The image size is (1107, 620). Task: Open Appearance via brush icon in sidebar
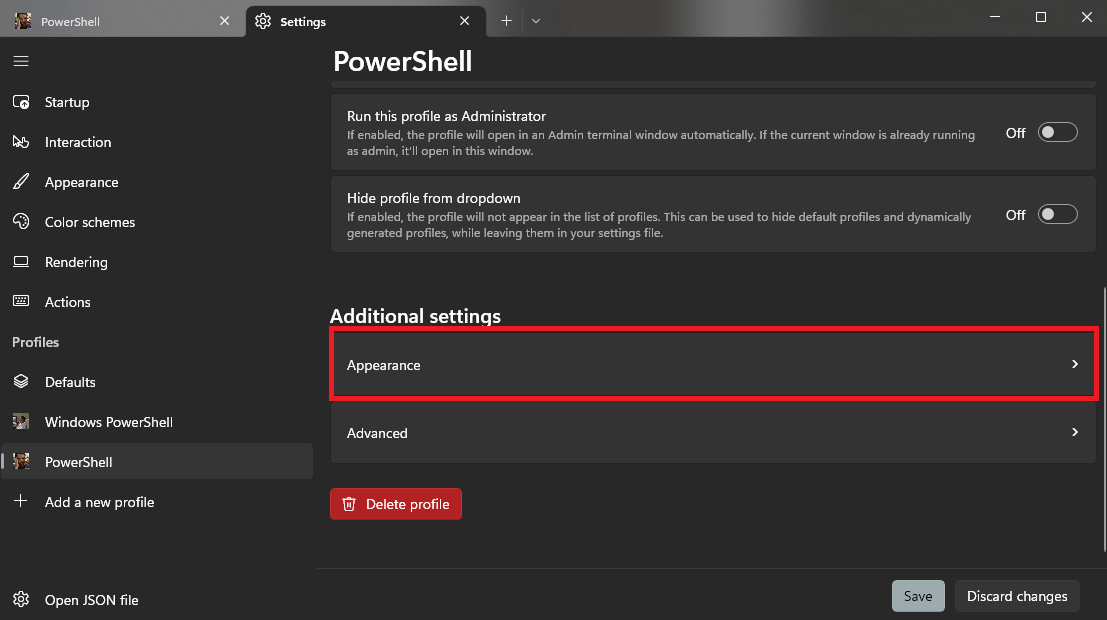click(21, 182)
